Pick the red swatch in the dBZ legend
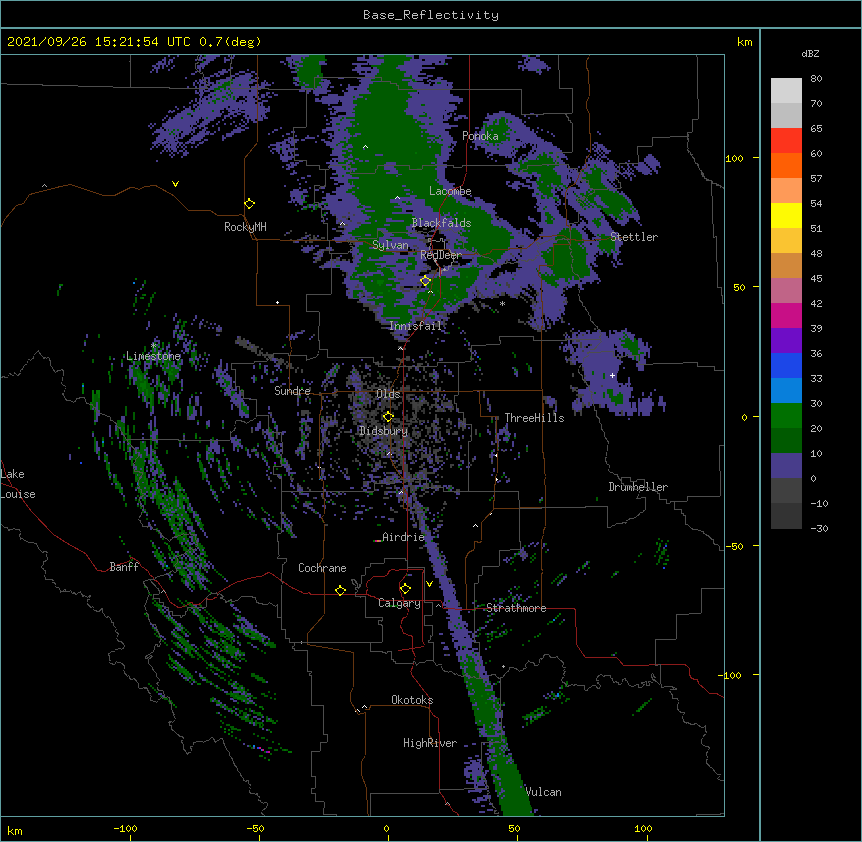Viewport: 862px width, 842px height. point(786,140)
